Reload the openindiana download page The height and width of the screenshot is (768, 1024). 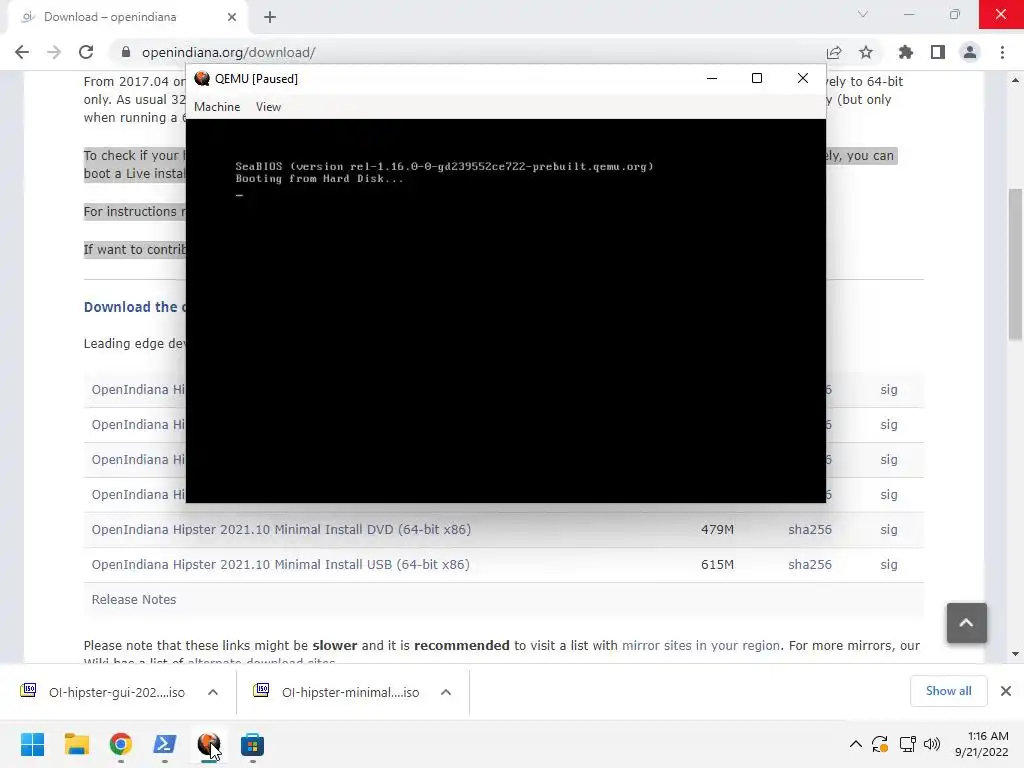[86, 52]
